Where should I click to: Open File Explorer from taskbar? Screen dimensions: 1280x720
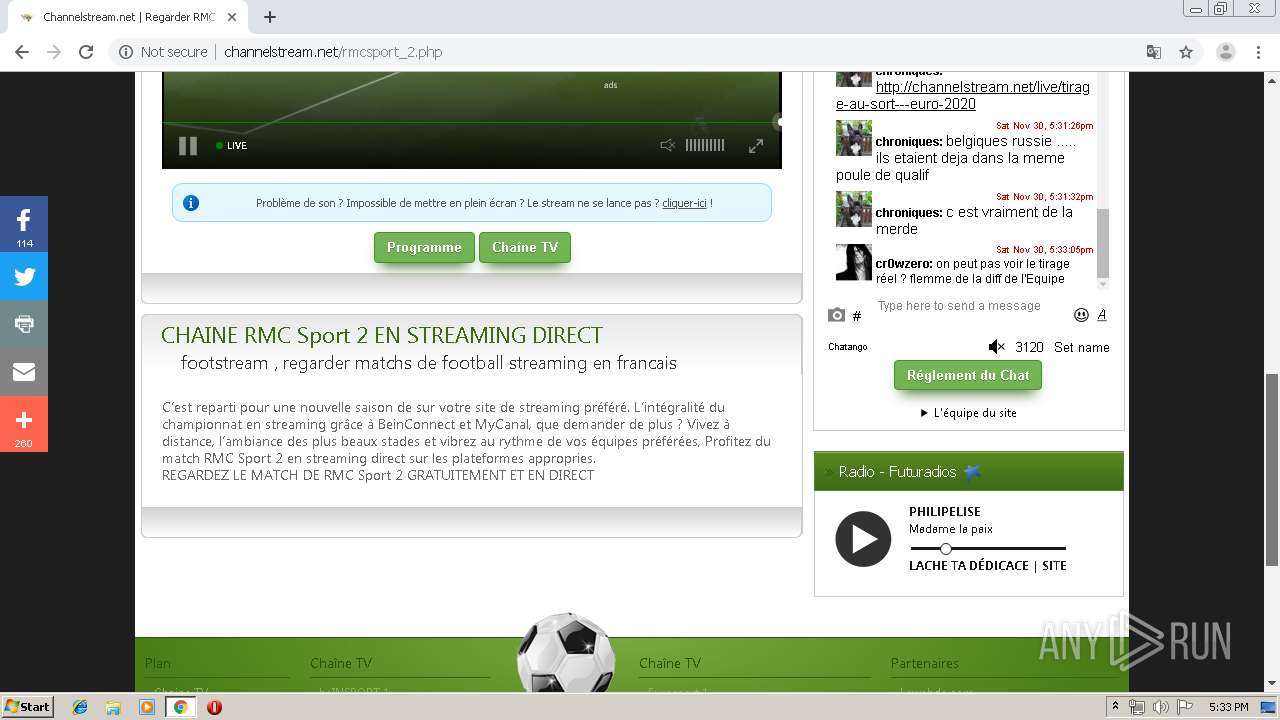pyautogui.click(x=113, y=707)
